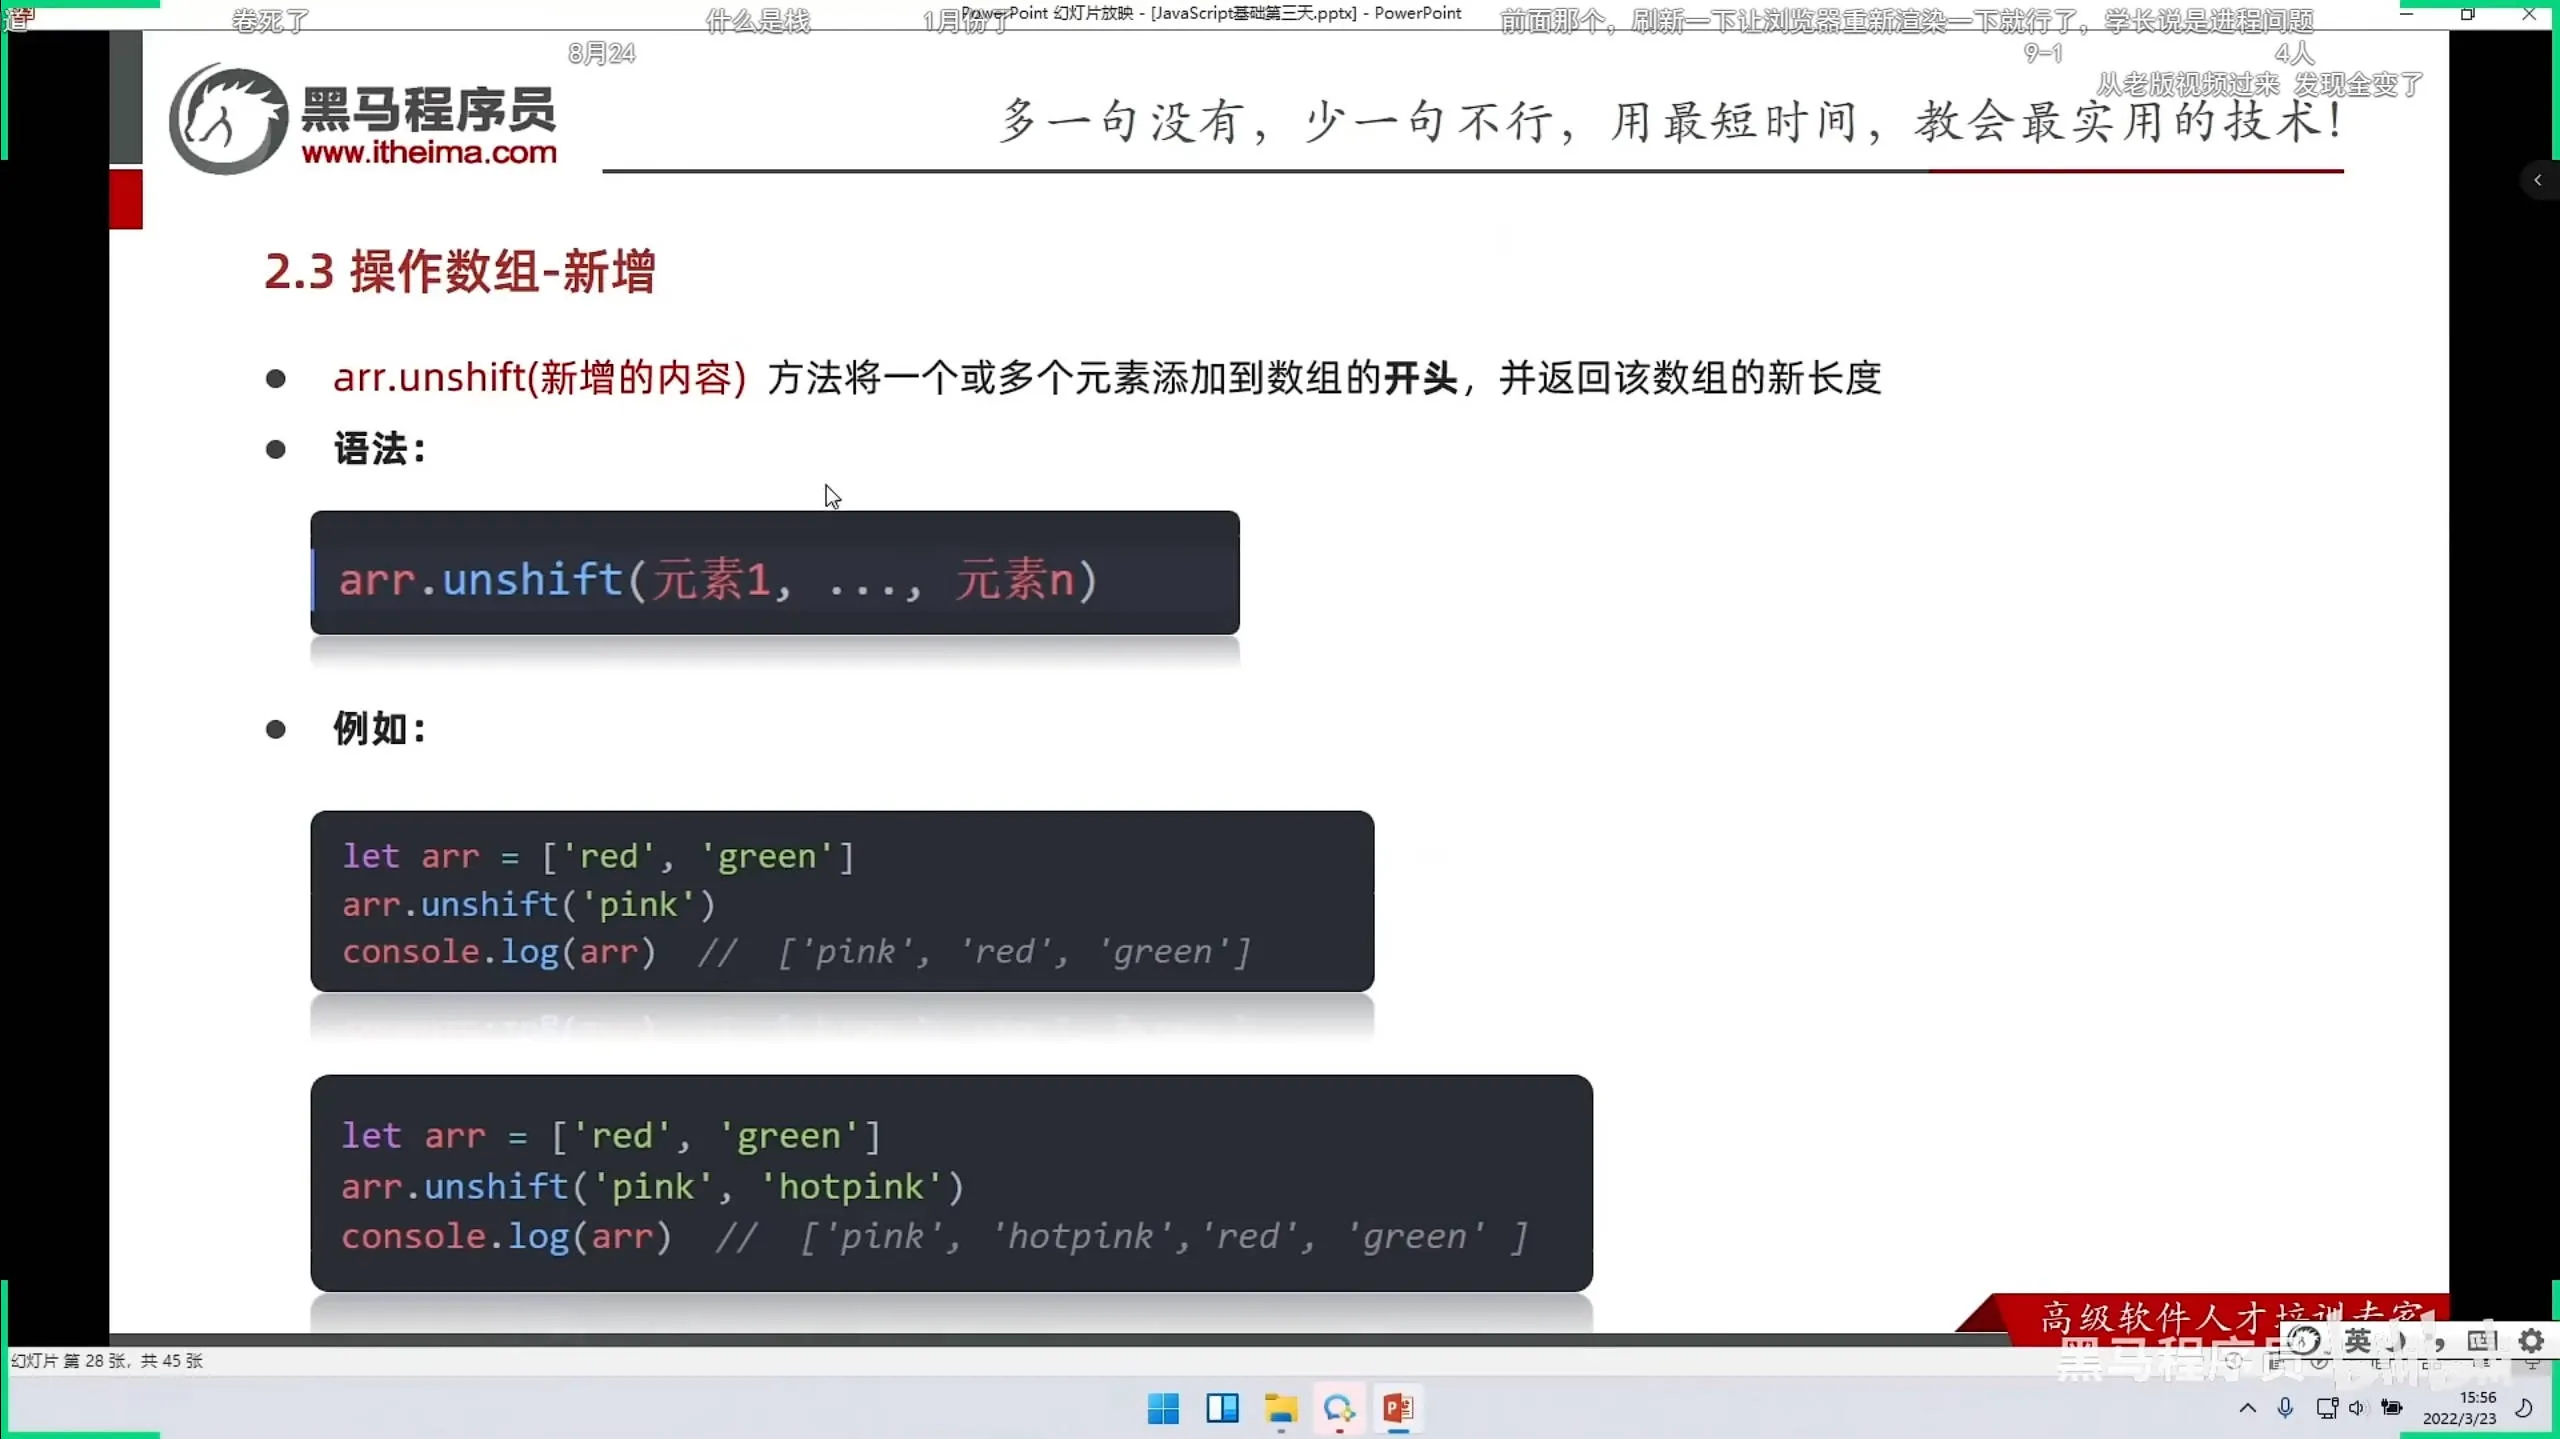This screenshot has height=1439, width=2560.
Task: Open the network icon in system tray
Action: click(x=2327, y=1408)
